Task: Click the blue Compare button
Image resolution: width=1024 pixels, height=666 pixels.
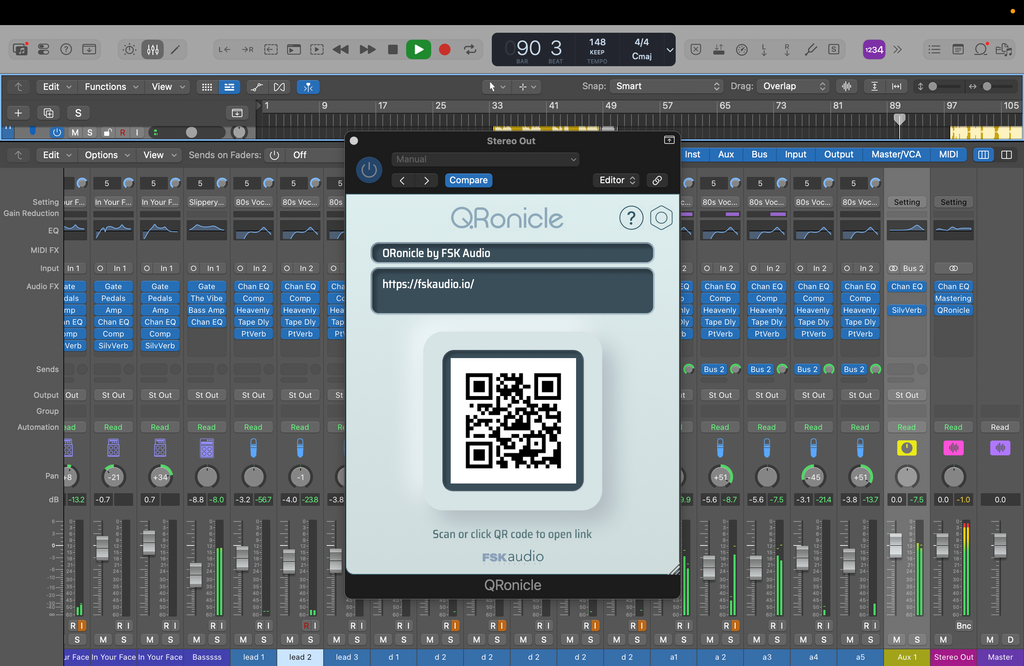Action: 468,180
